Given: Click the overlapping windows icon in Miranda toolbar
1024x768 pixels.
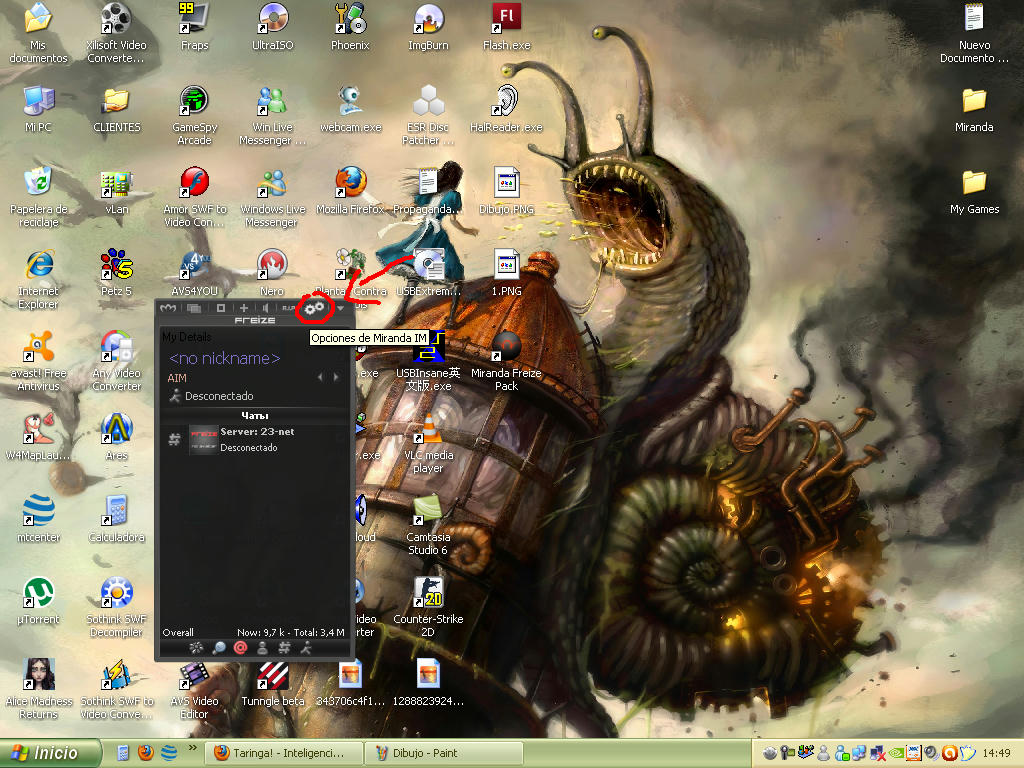Looking at the screenshot, I should coord(194,308).
